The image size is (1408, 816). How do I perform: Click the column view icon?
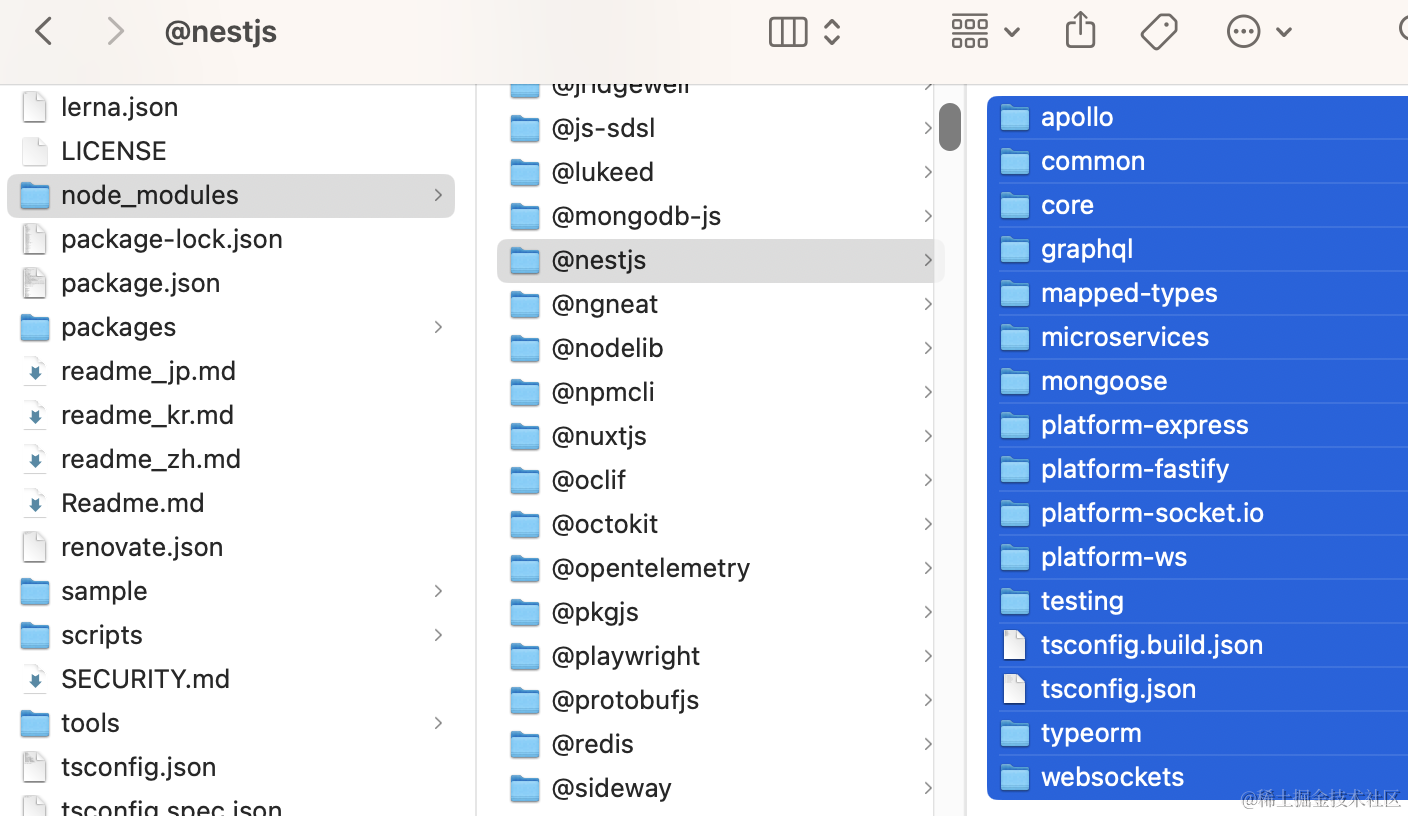pyautogui.click(x=787, y=32)
